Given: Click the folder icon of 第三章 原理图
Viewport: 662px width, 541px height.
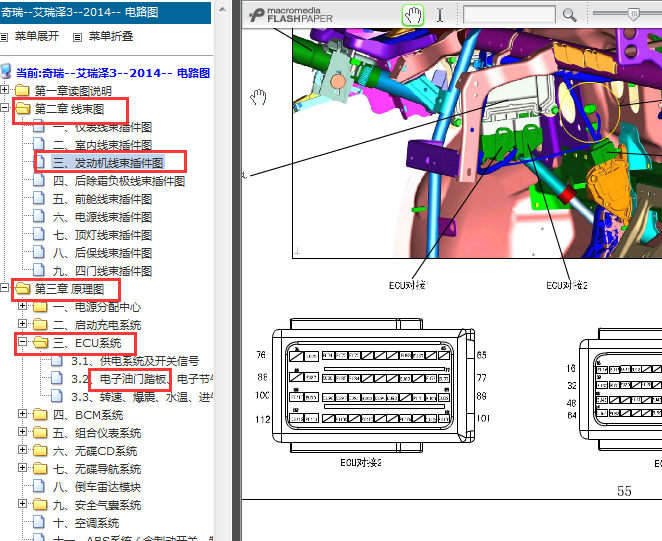Looking at the screenshot, I should 22,289.
